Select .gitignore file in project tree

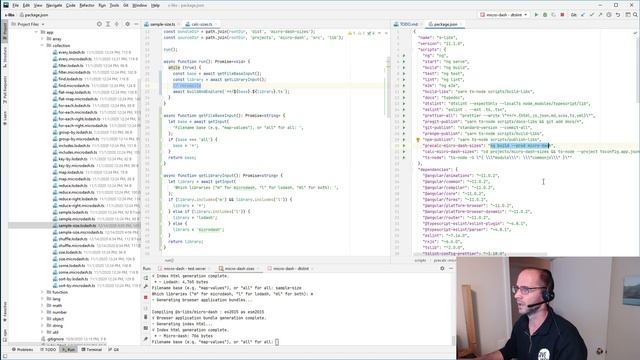(x=52, y=339)
